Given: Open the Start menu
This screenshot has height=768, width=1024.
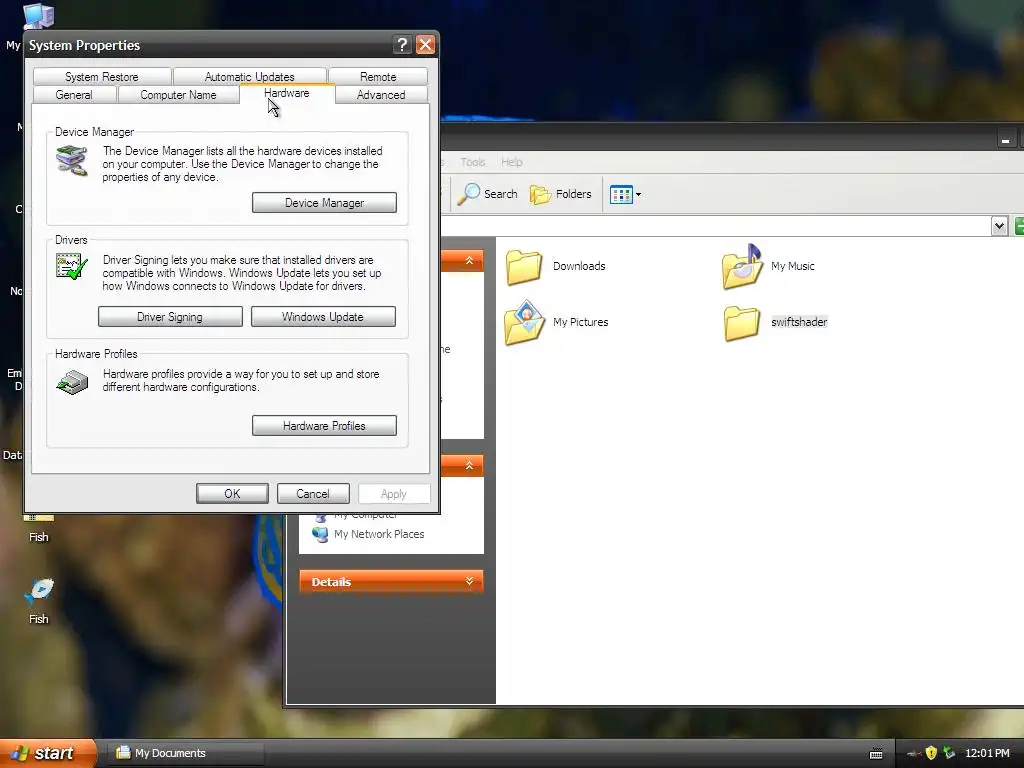Looking at the screenshot, I should pyautogui.click(x=48, y=753).
